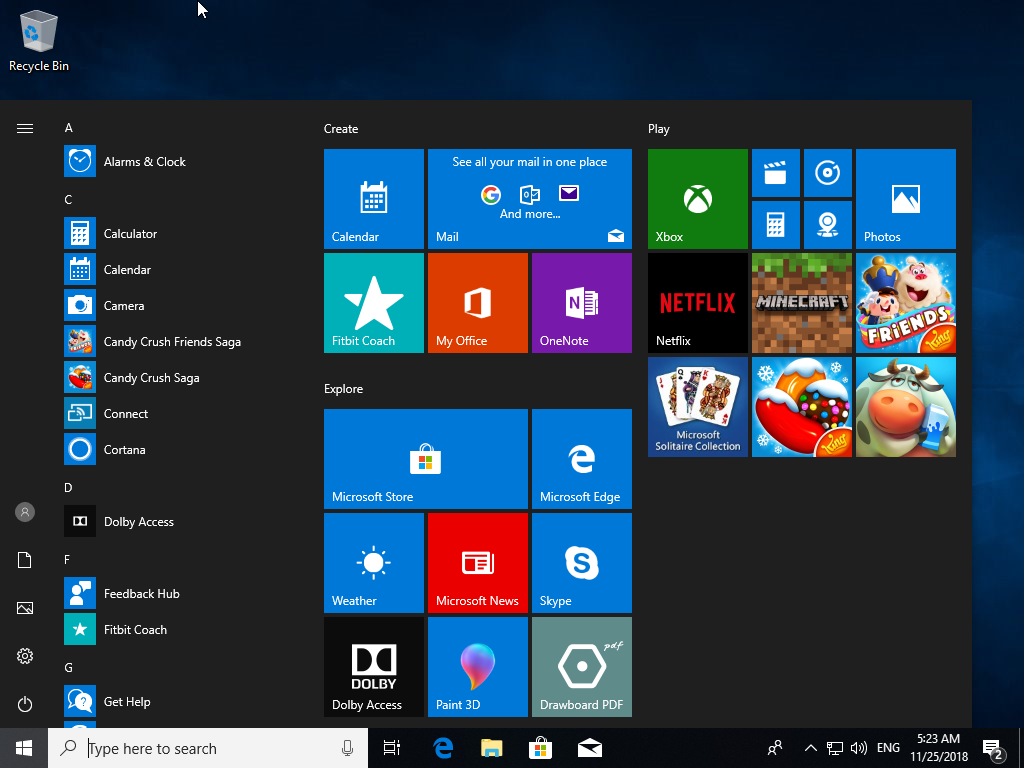Launch Skype from Explore tiles
The width and height of the screenshot is (1024, 768).
pyautogui.click(x=581, y=562)
